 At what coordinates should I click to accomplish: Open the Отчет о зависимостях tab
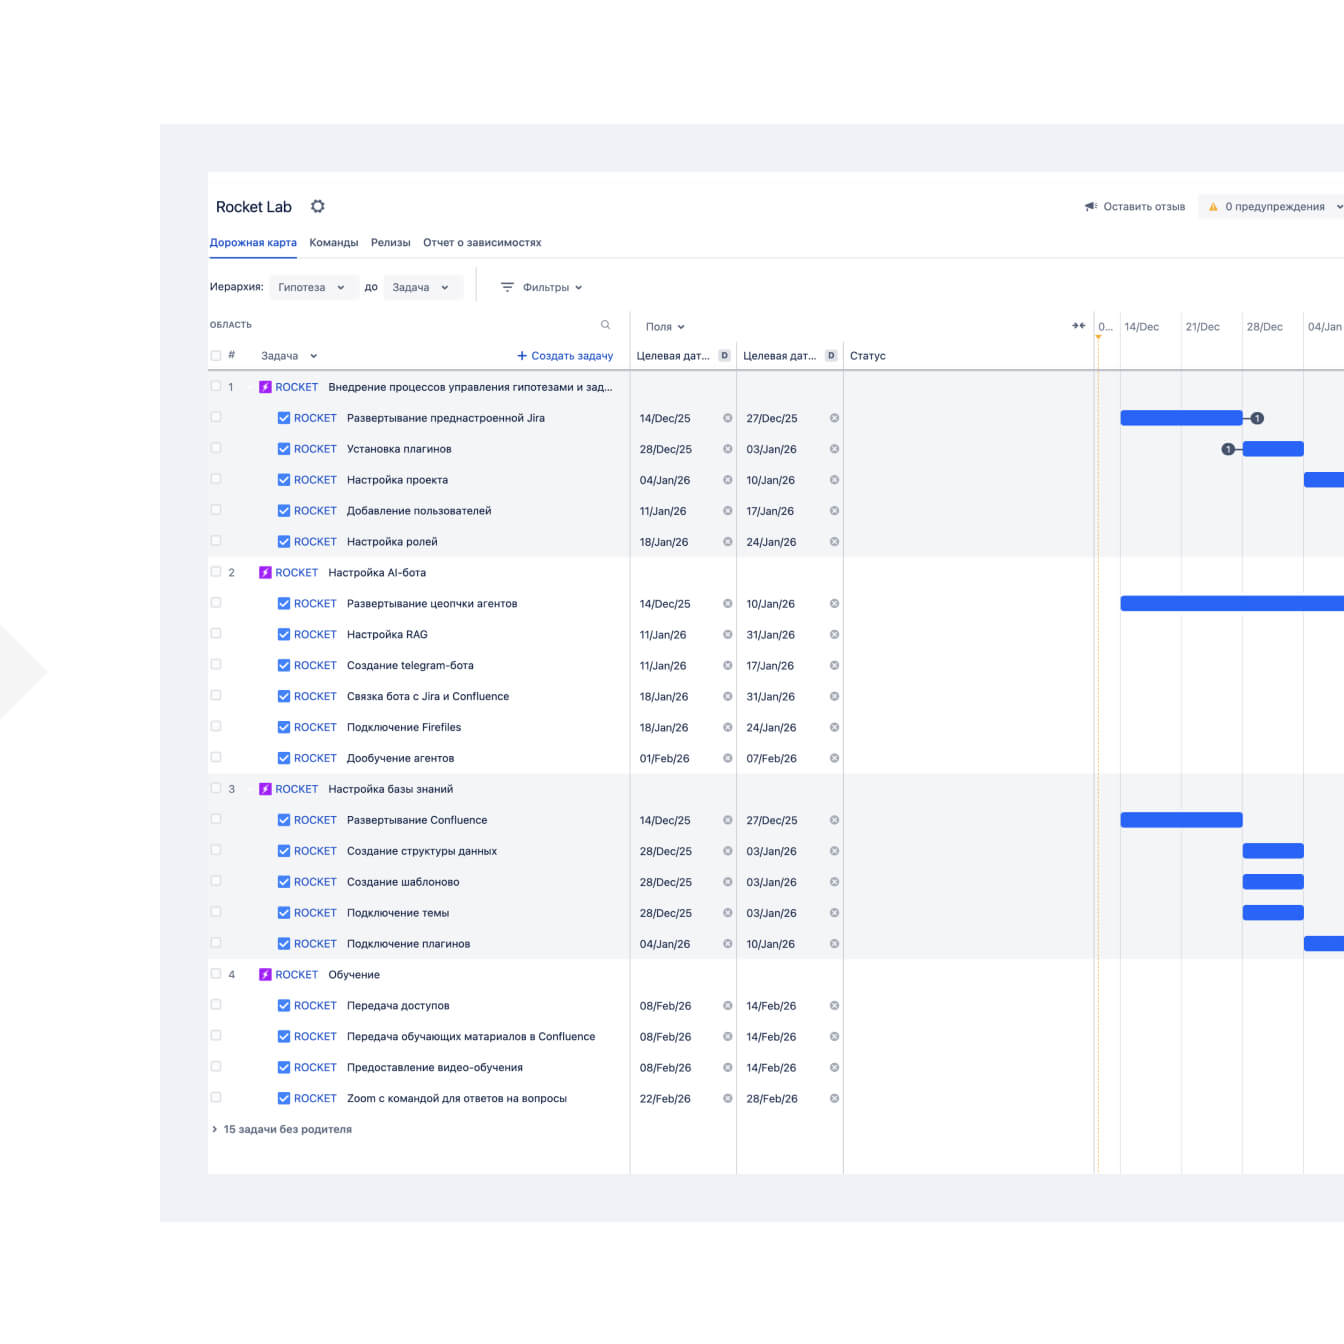click(481, 243)
